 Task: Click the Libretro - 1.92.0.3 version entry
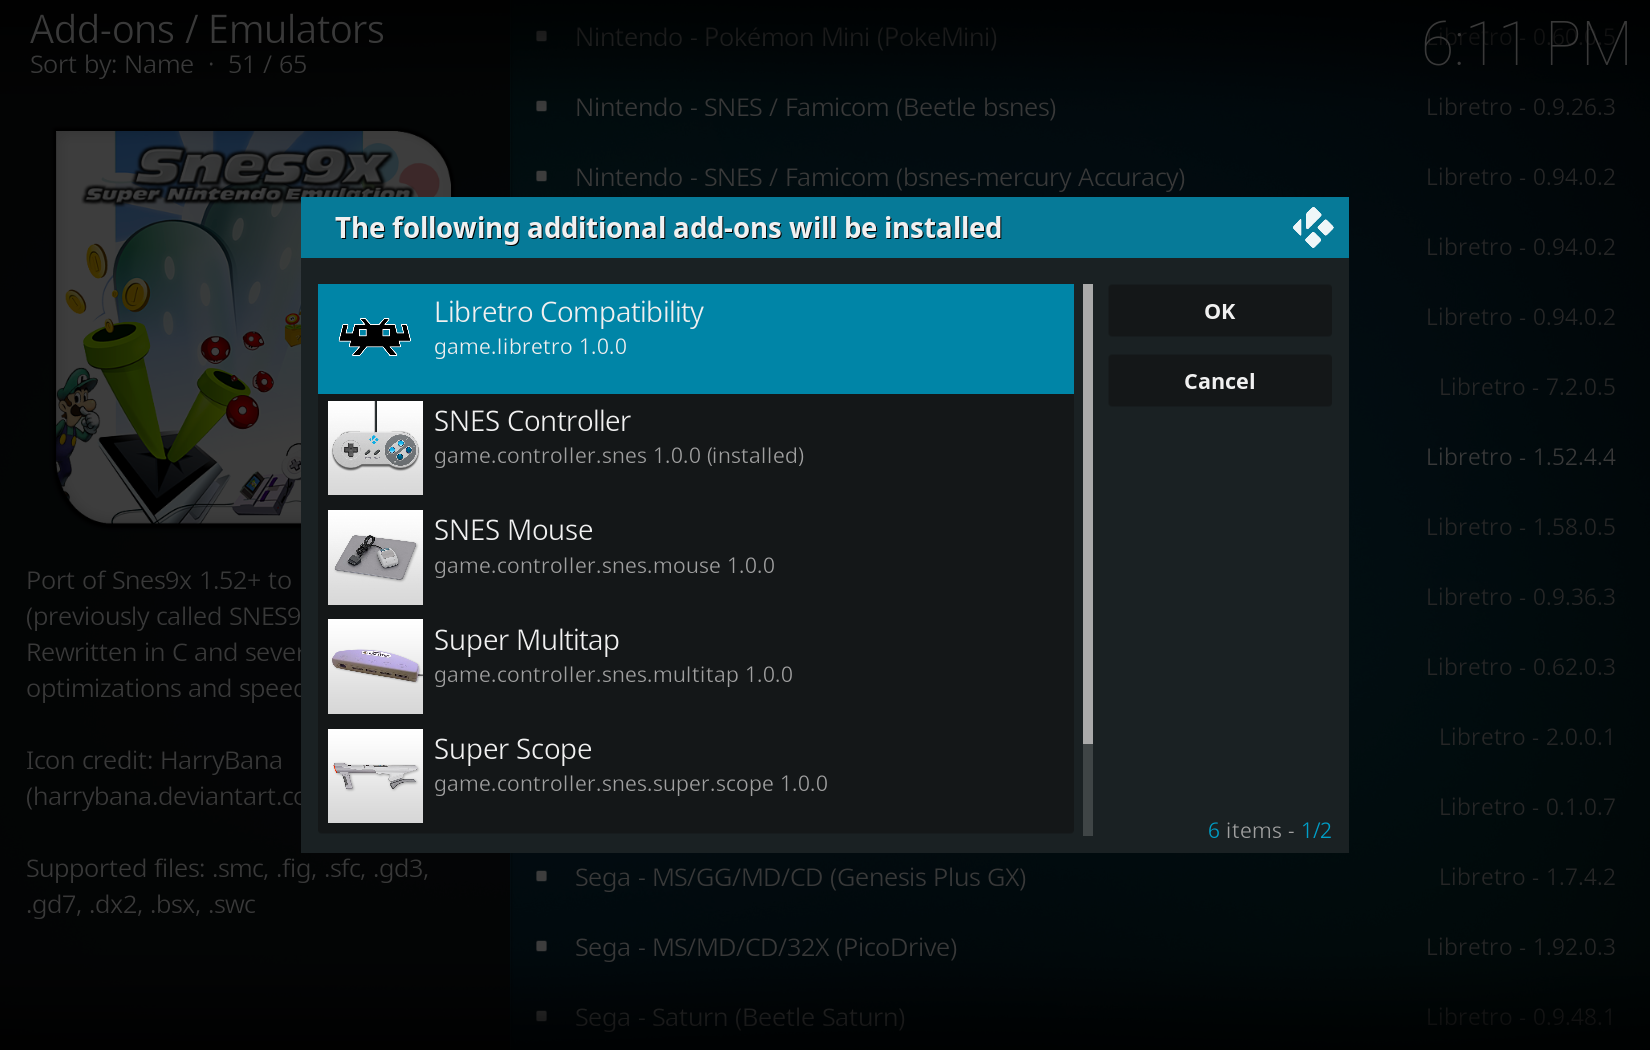point(1521,947)
